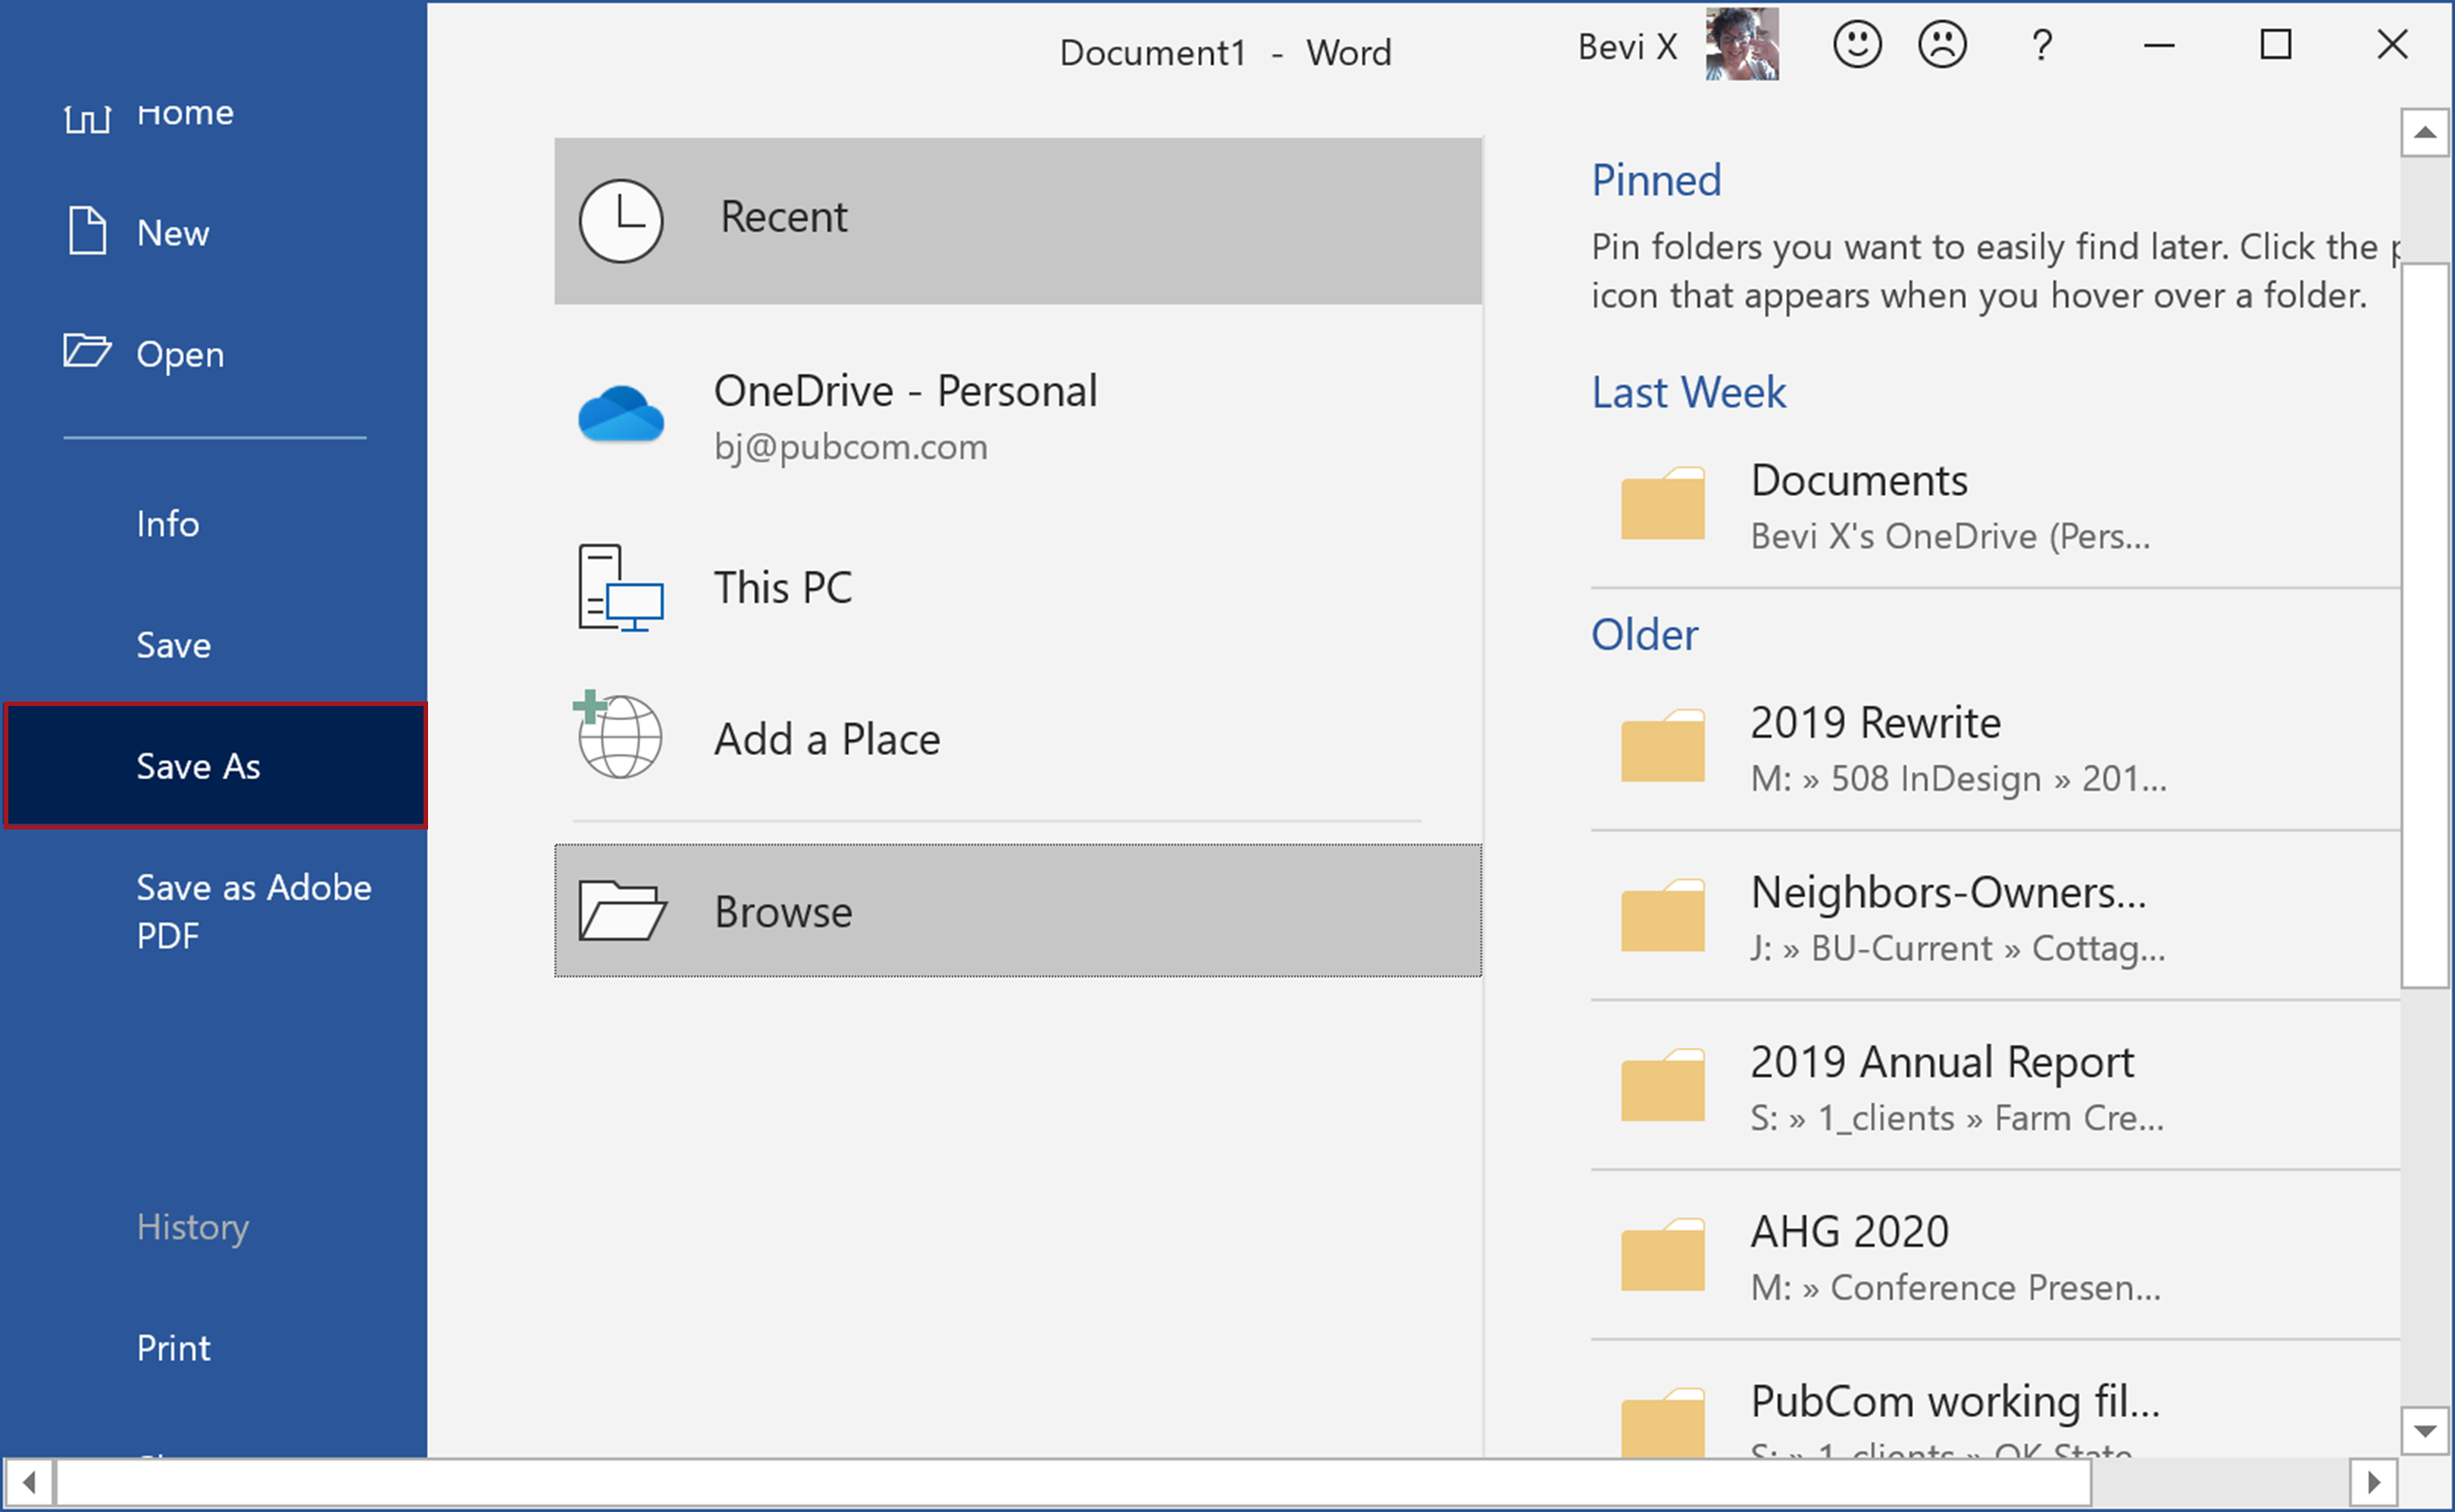This screenshot has width=2455, height=1512.
Task: Open the New document option
Action: (x=174, y=230)
